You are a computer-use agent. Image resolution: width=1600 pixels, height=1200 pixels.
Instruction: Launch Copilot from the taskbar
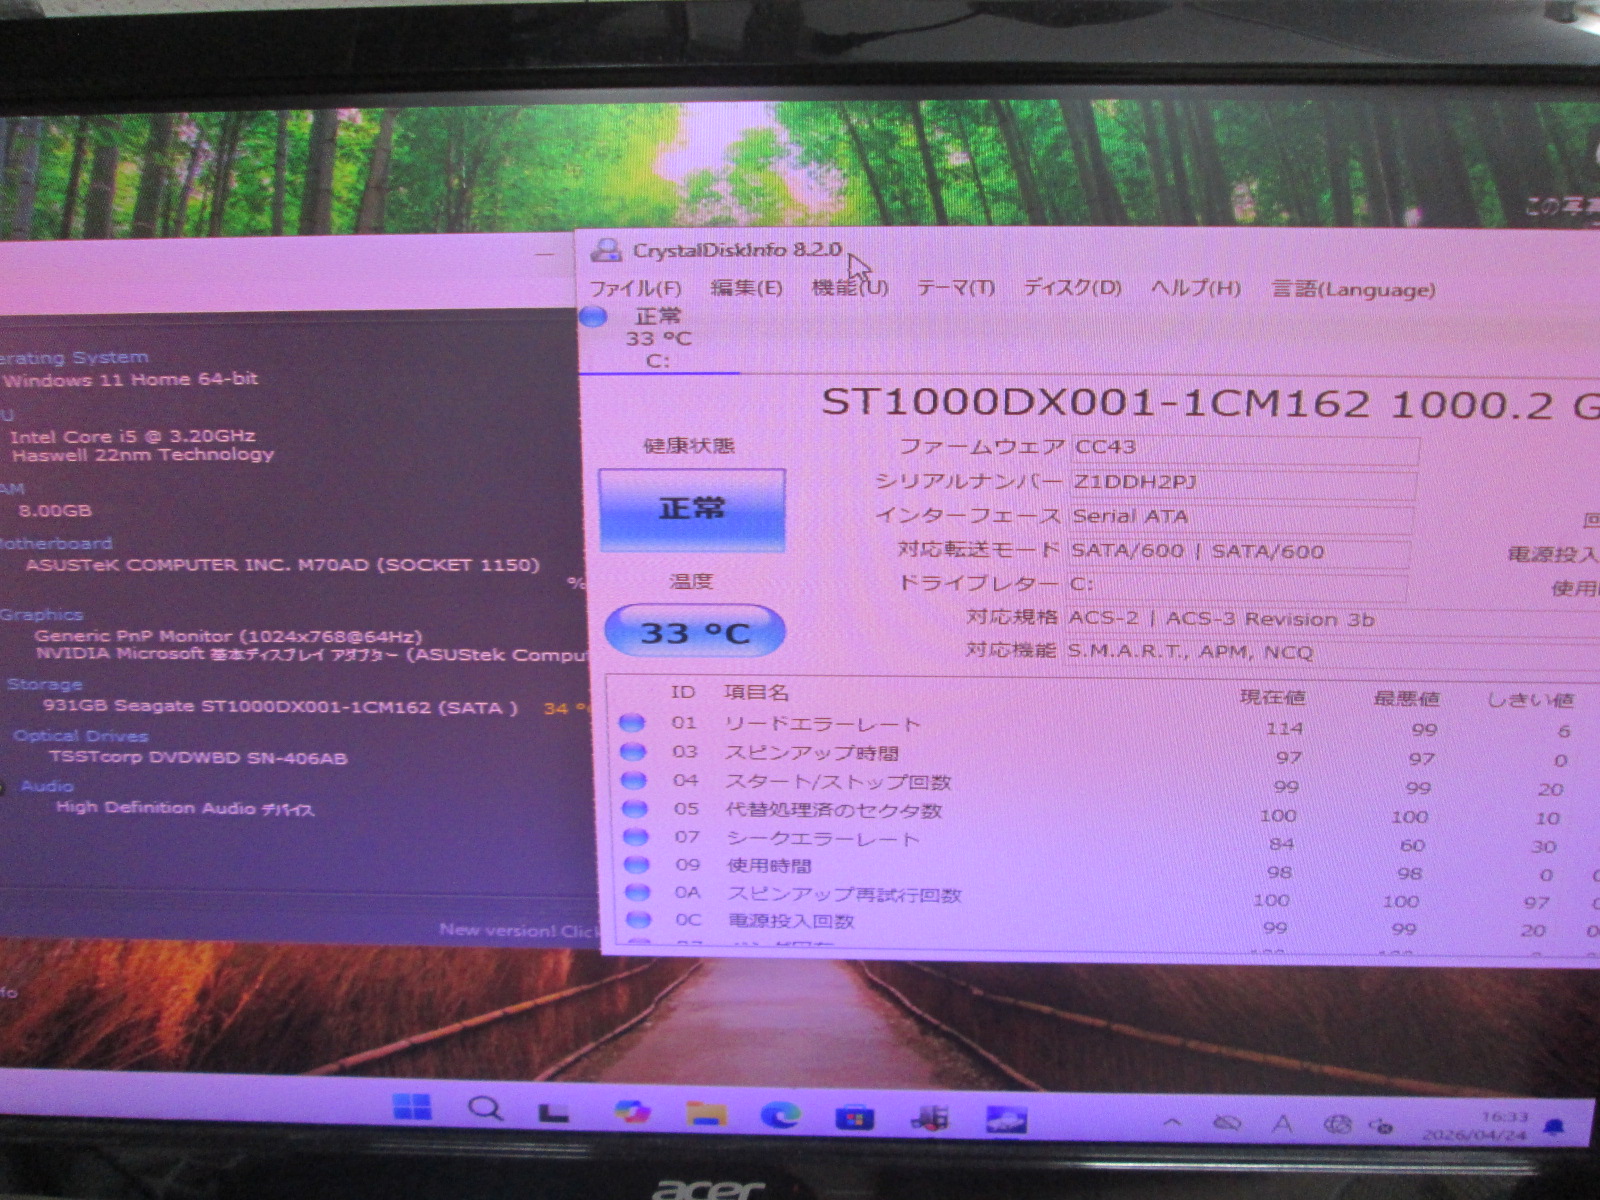[x=632, y=1112]
